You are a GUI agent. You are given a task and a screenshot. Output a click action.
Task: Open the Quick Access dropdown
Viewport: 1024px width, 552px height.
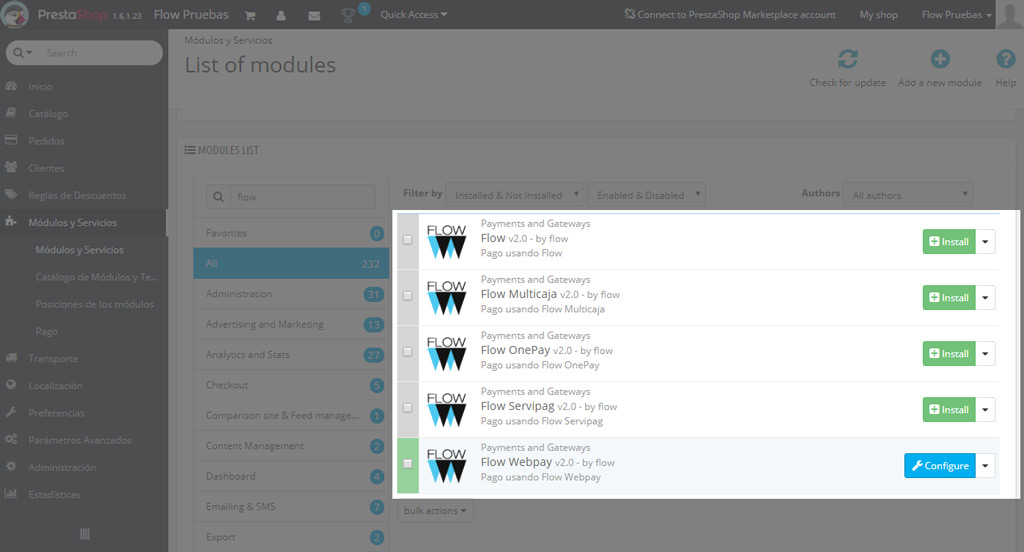[x=413, y=14]
